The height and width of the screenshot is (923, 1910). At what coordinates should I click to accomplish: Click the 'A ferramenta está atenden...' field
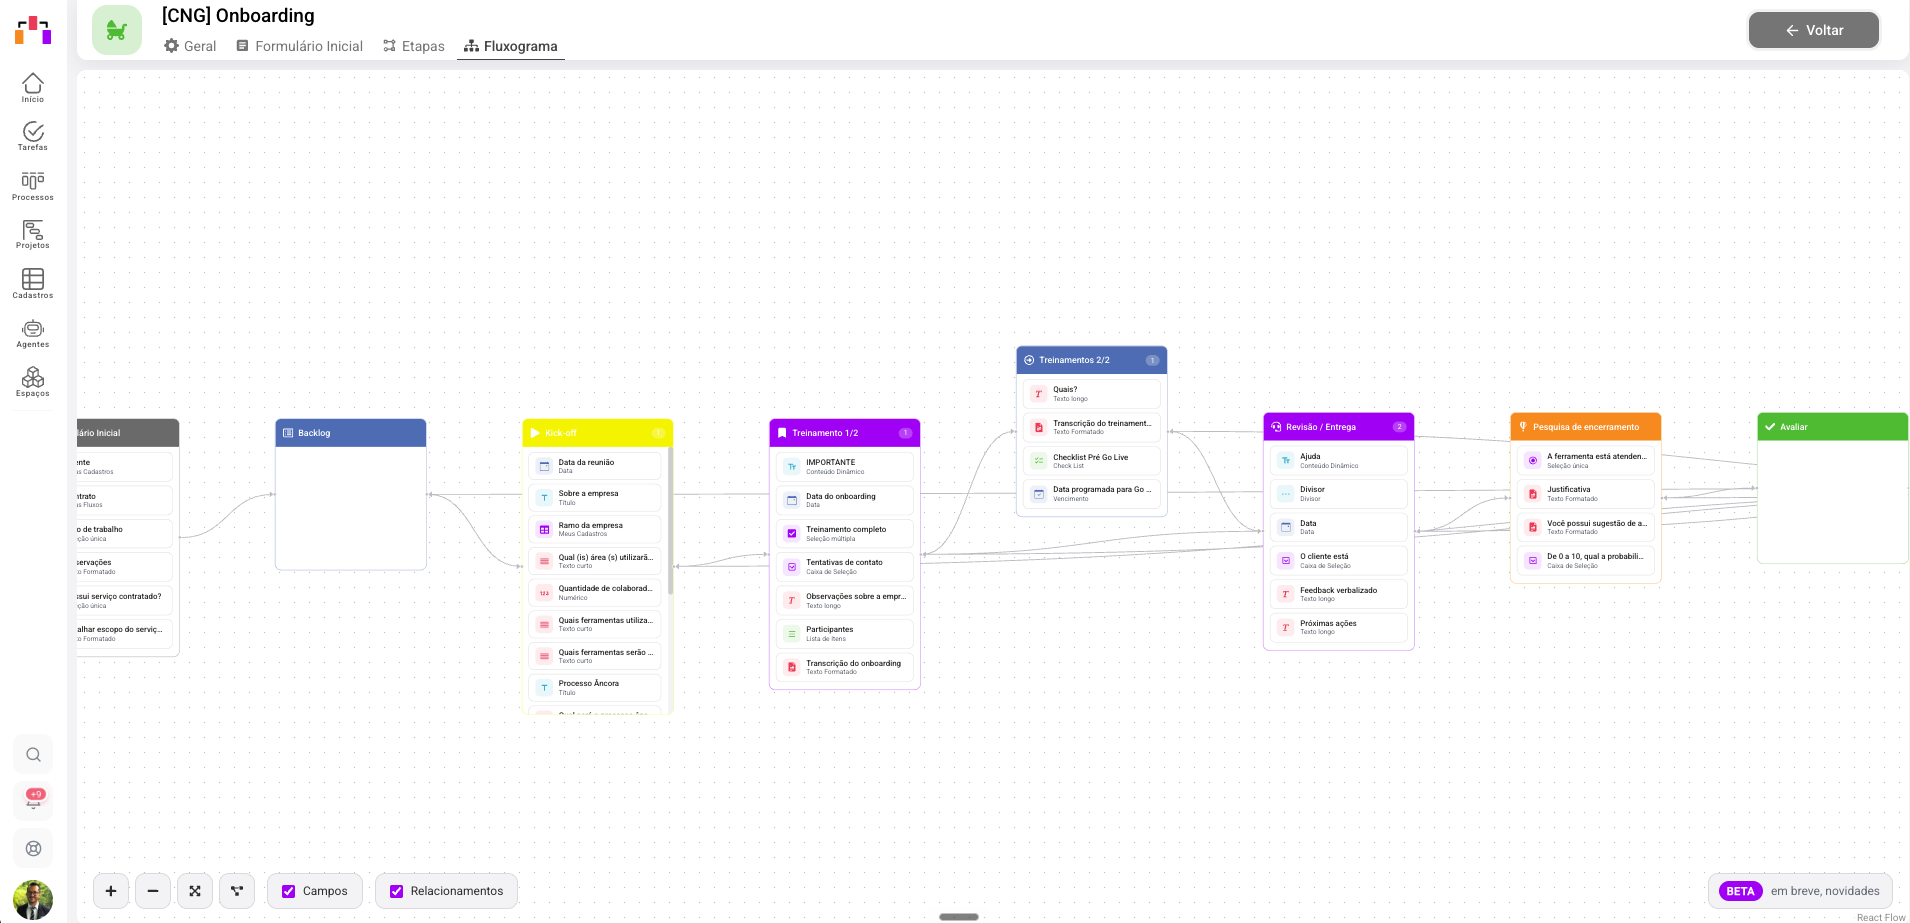[1586, 460]
